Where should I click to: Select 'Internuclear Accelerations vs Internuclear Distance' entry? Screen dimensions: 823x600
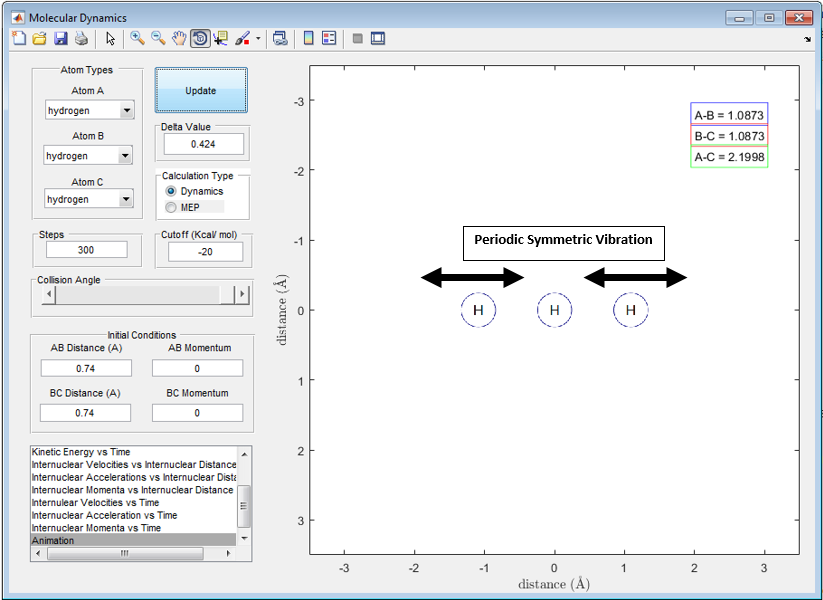[x=134, y=477]
